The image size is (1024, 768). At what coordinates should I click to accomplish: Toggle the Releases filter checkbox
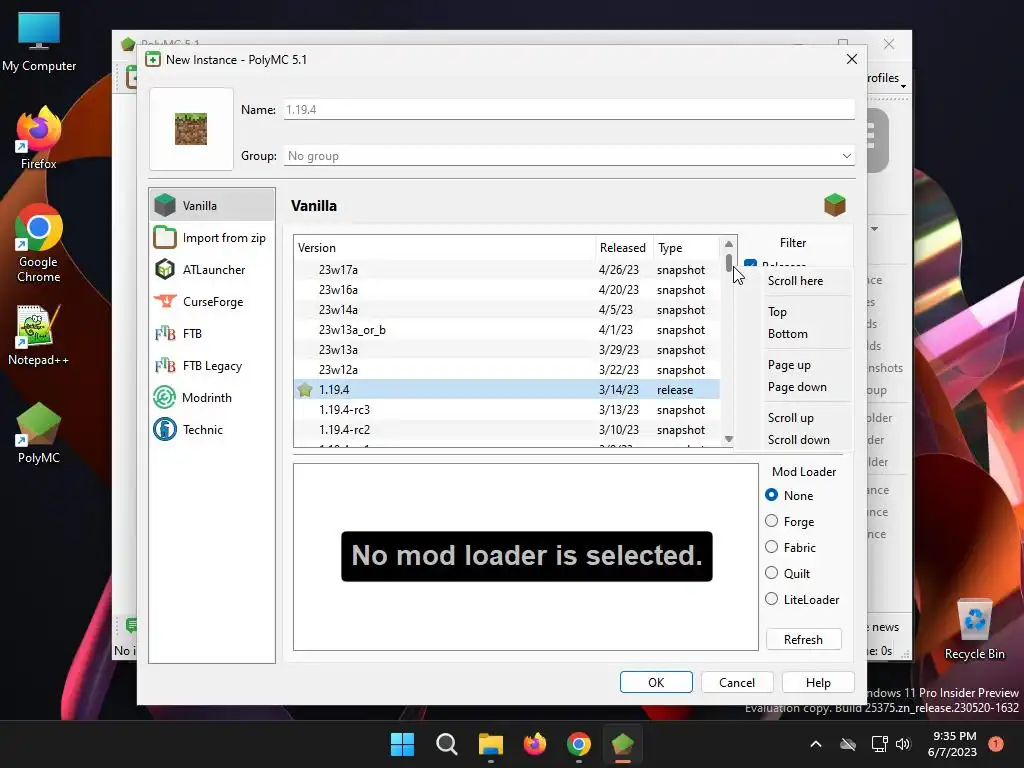point(750,264)
